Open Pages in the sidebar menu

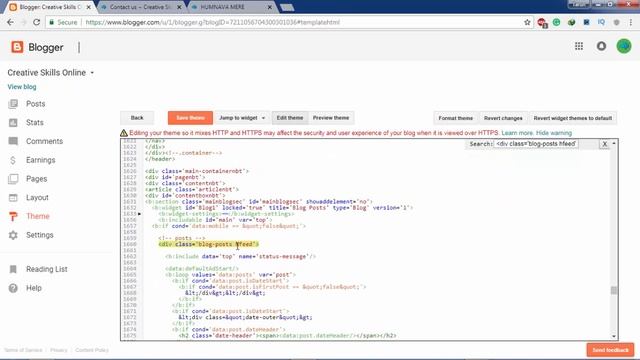point(37,179)
